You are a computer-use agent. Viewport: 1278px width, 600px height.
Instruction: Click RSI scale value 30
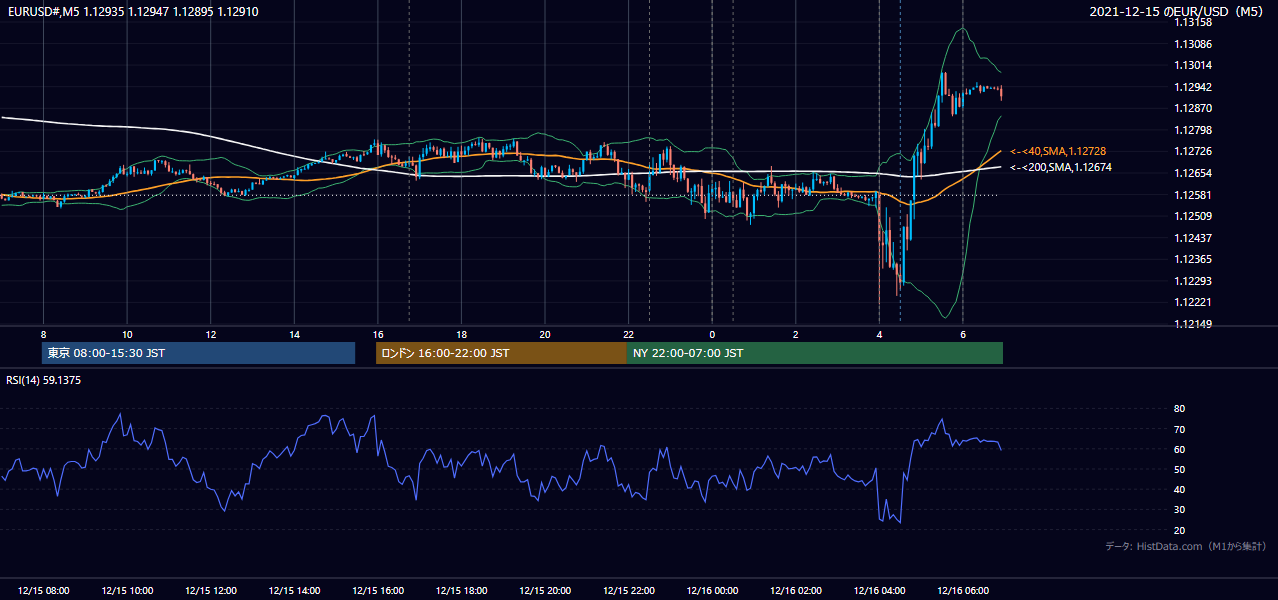(1180, 510)
